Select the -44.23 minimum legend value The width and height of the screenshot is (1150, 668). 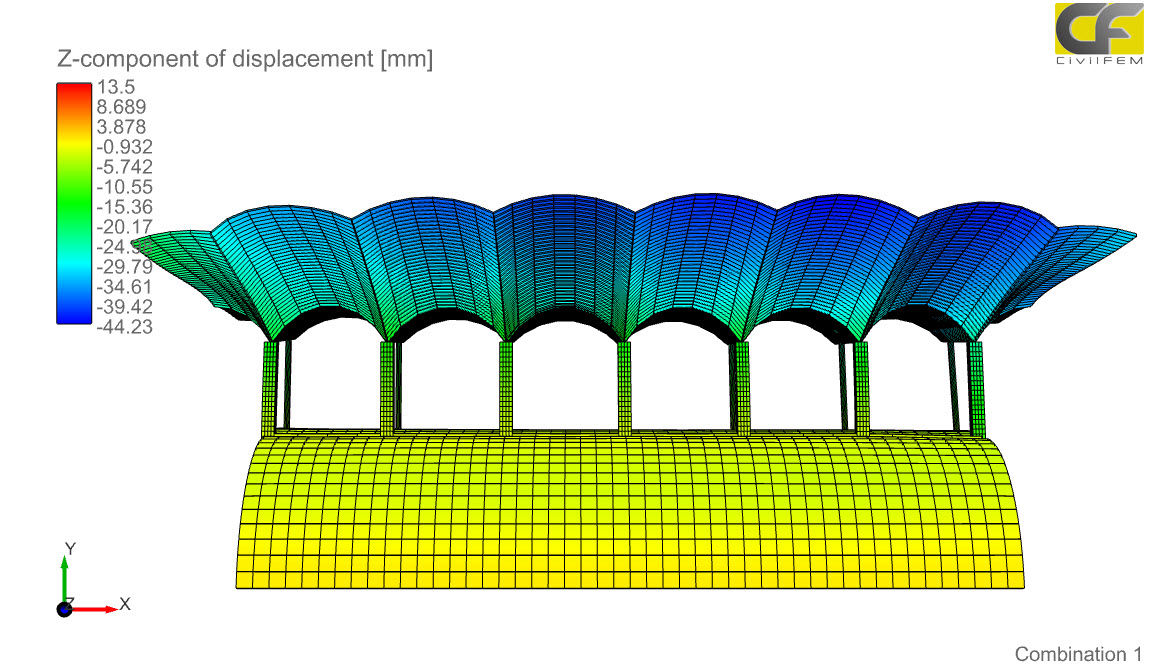(124, 326)
